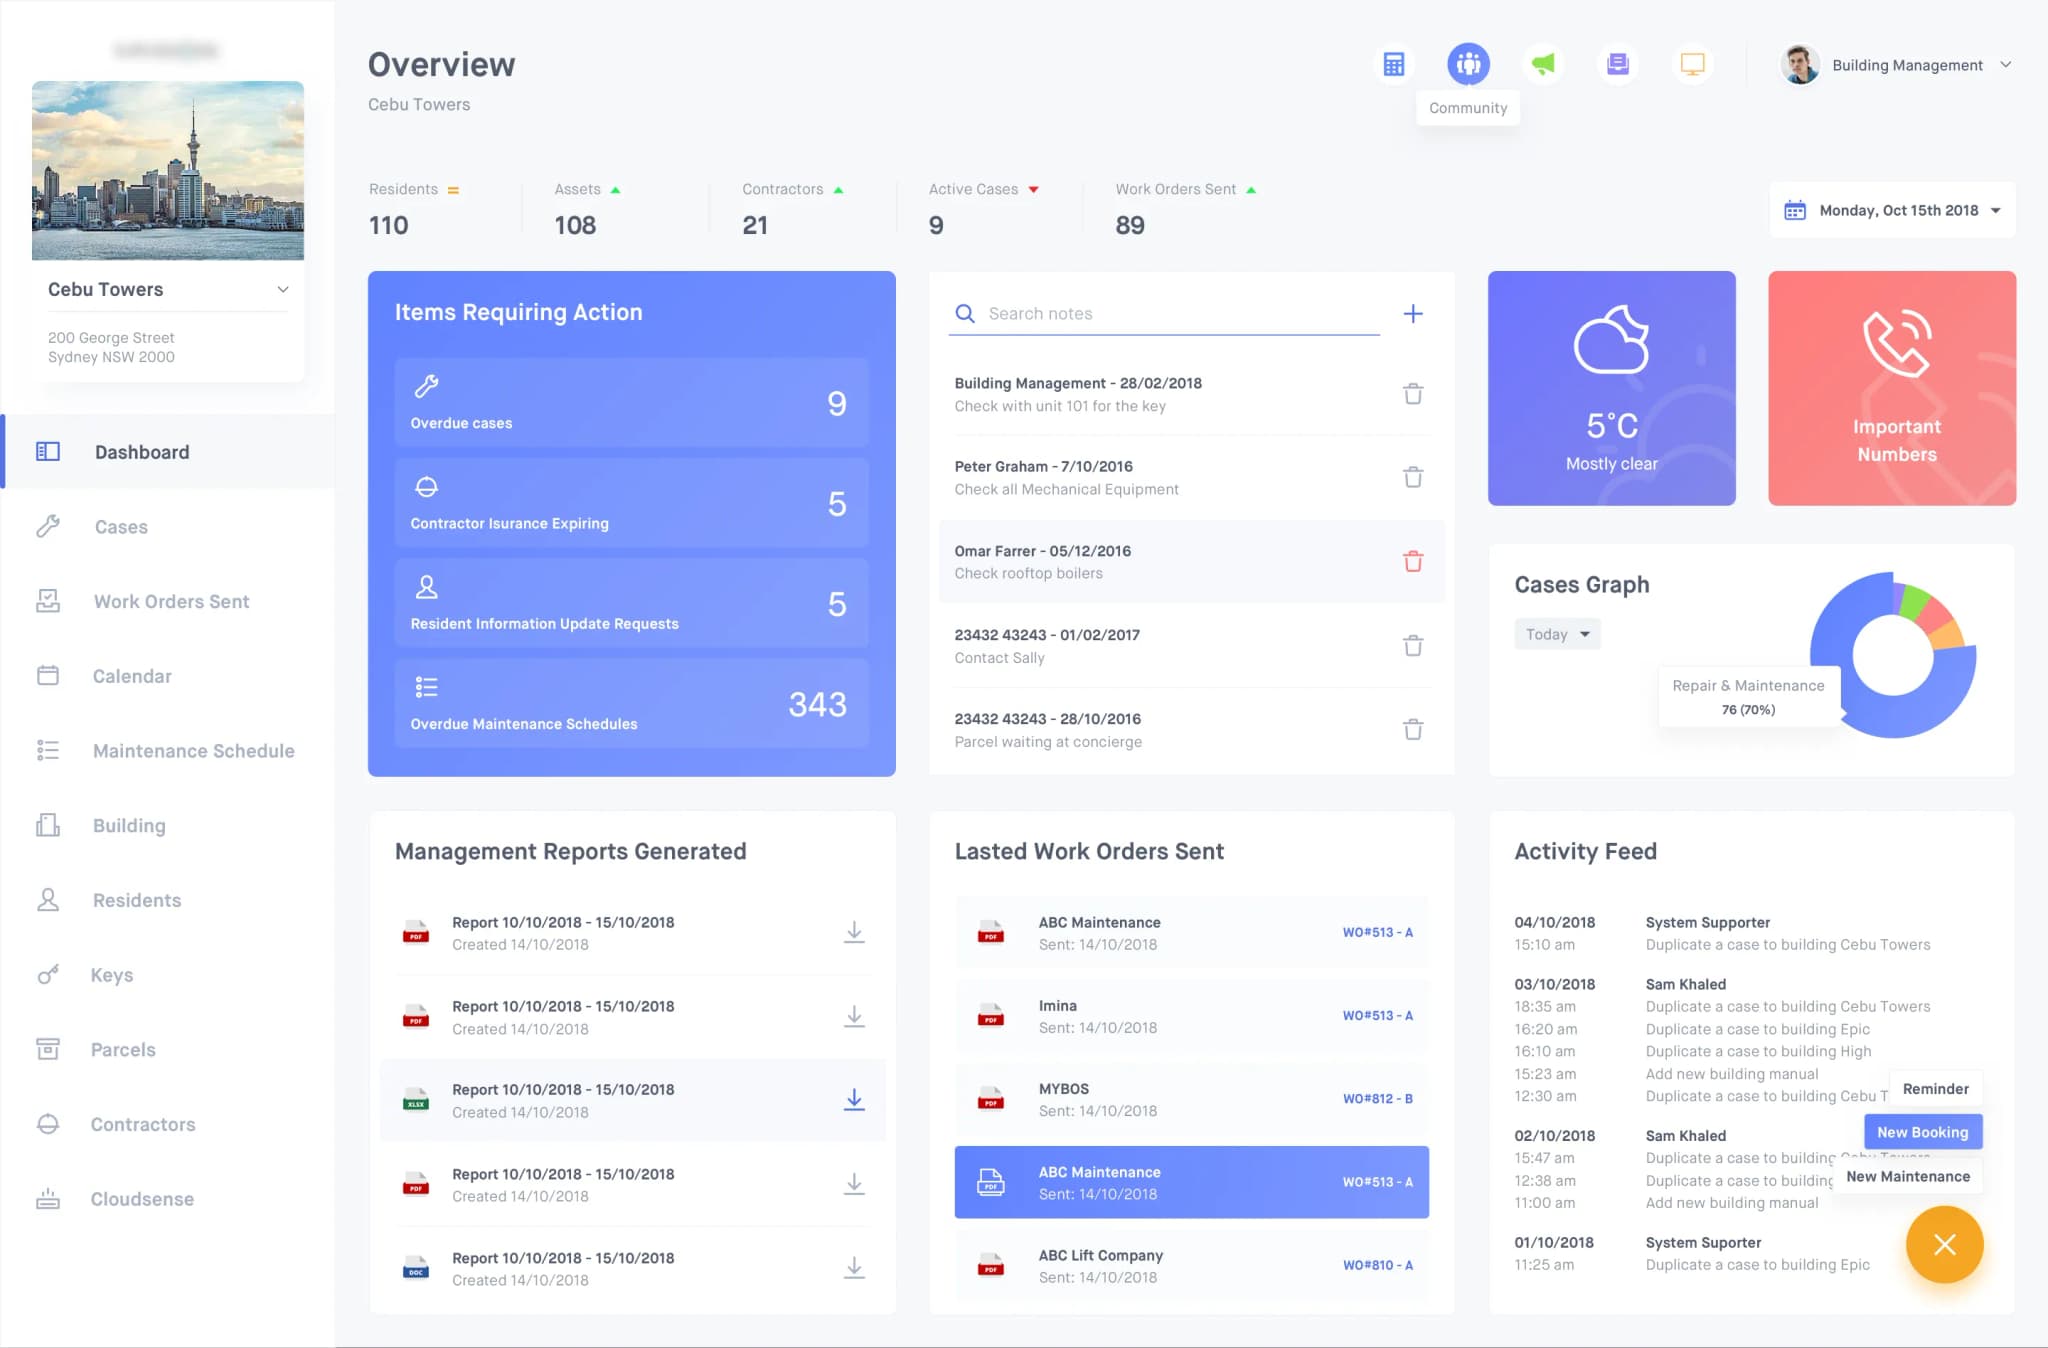Open the Today dropdown in Cases Graph
This screenshot has height=1348, width=2048.
pyautogui.click(x=1556, y=634)
